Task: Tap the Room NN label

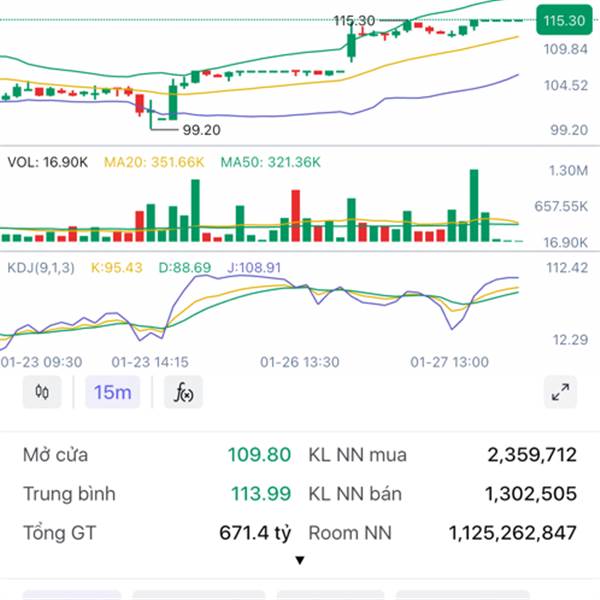Action: coord(350,533)
